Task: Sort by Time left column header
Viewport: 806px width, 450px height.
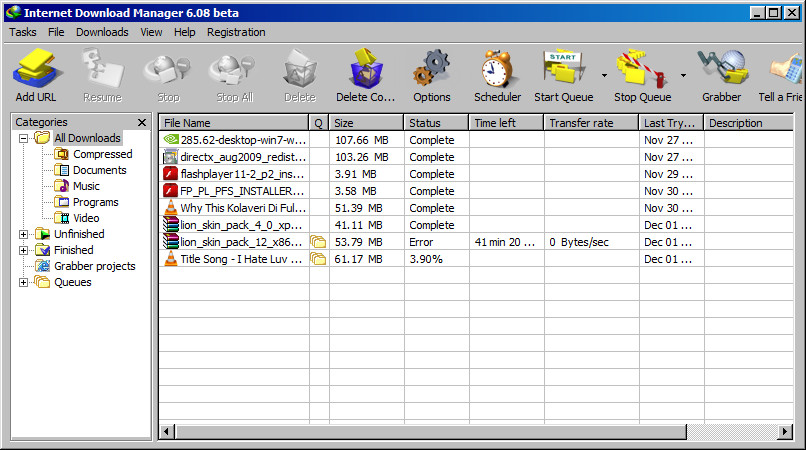Action: pyautogui.click(x=506, y=123)
